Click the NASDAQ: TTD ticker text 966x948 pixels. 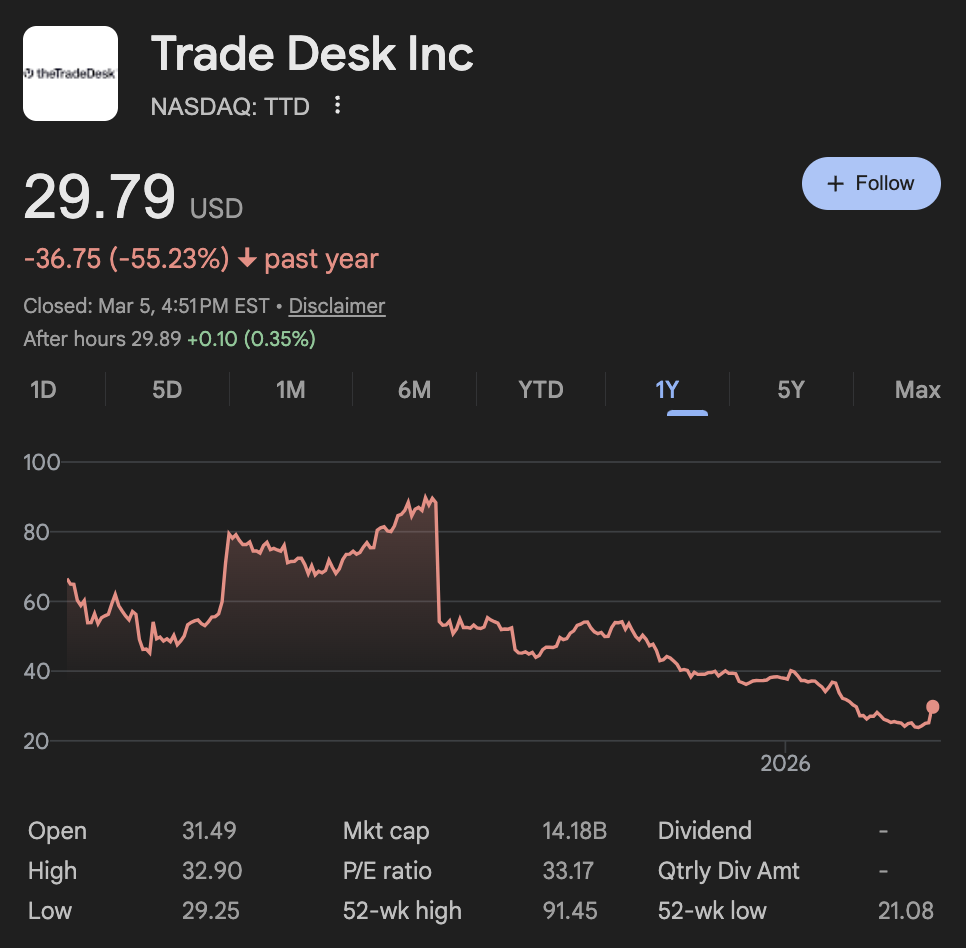(230, 106)
